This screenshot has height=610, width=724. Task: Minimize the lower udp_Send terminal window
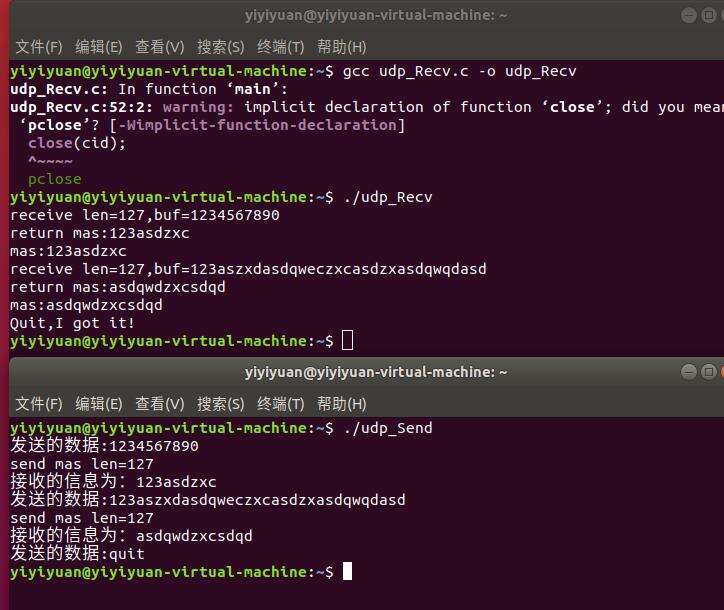[x=690, y=372]
